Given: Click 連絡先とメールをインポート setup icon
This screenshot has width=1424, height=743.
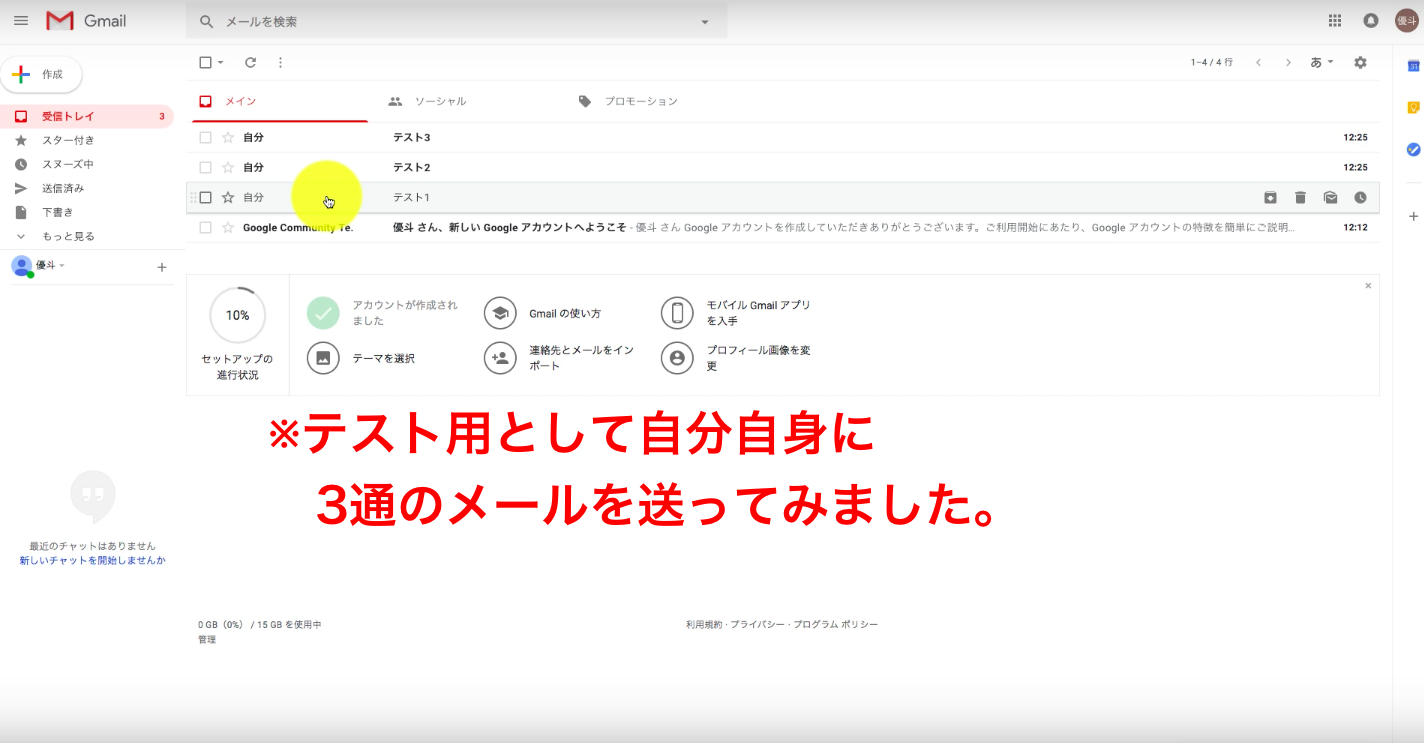Looking at the screenshot, I should coord(500,357).
